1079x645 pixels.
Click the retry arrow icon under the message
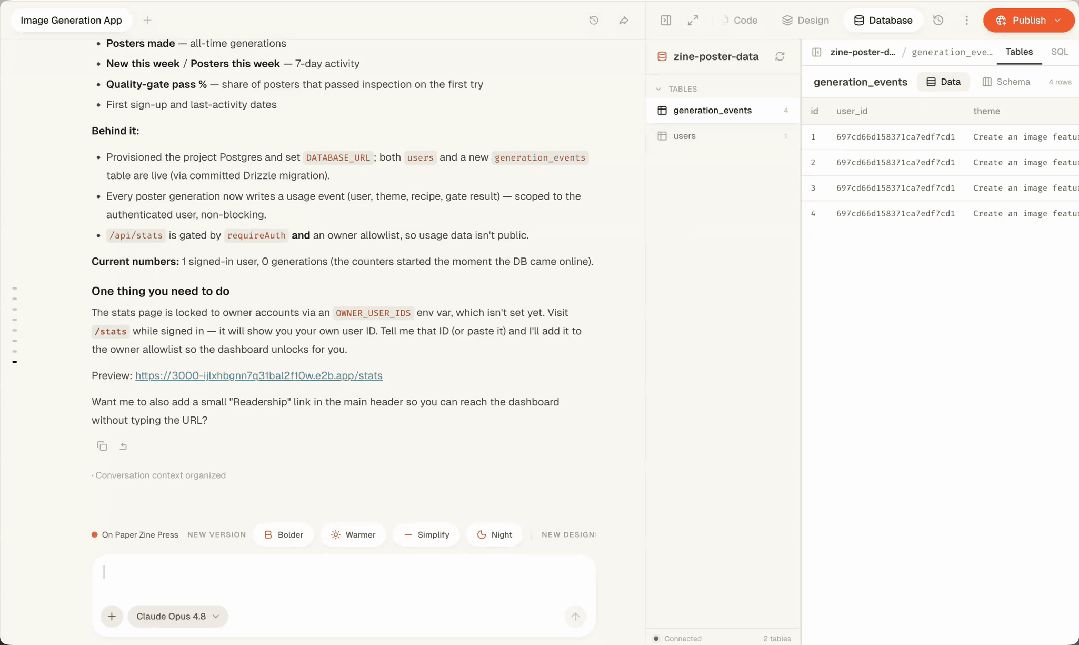(123, 446)
